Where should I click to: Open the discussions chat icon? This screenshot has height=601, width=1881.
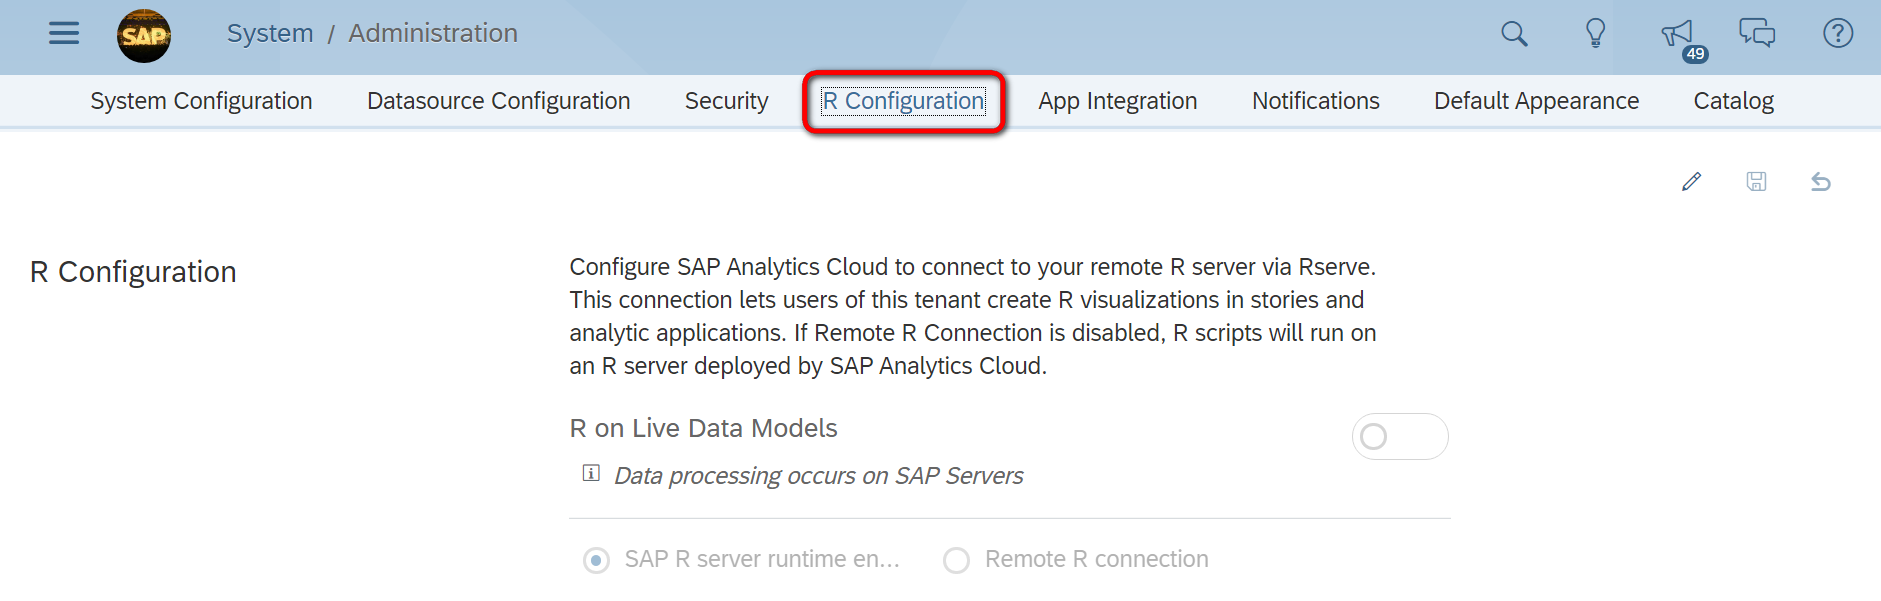click(x=1757, y=34)
